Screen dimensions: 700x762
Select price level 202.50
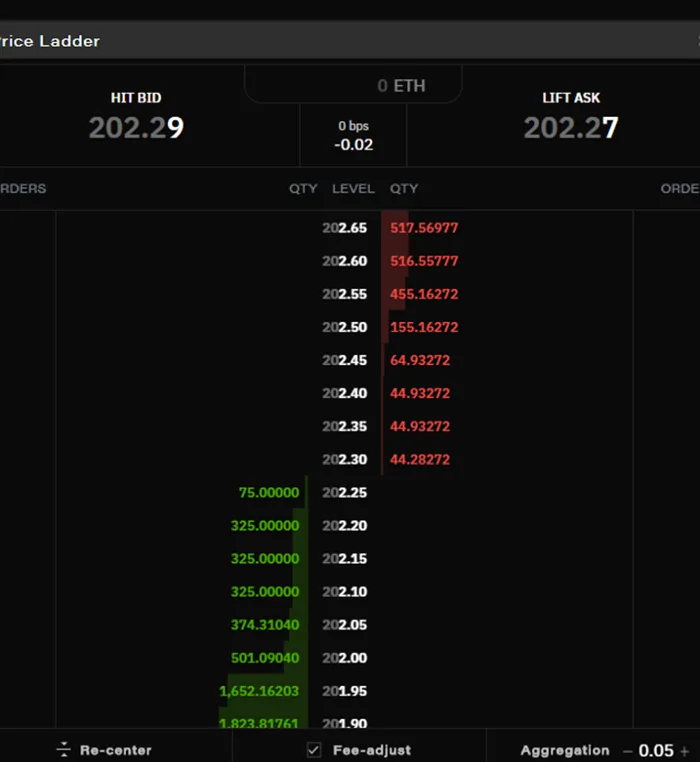click(345, 327)
